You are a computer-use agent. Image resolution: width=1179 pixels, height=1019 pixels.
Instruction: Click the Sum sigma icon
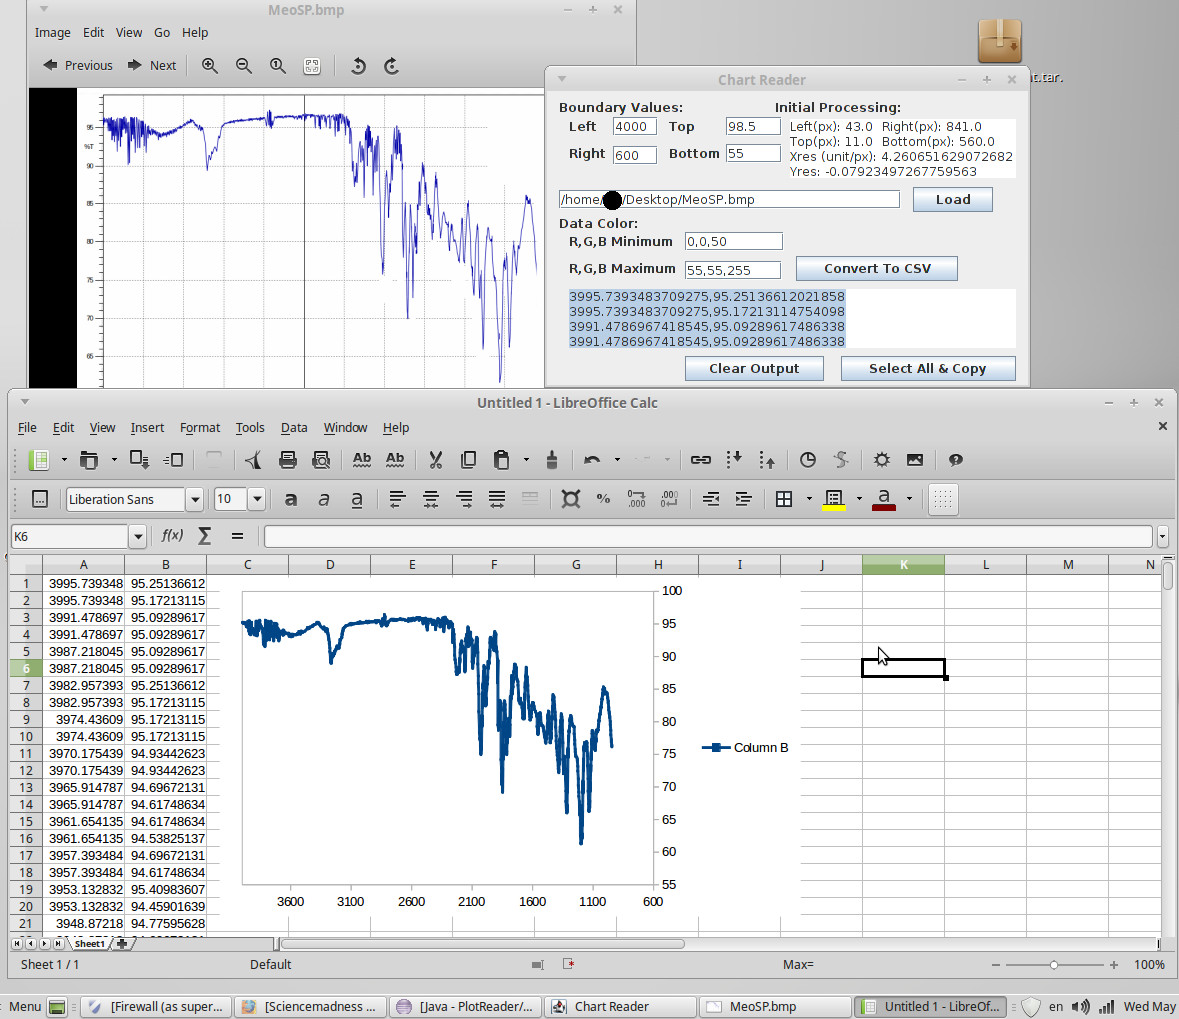click(204, 536)
